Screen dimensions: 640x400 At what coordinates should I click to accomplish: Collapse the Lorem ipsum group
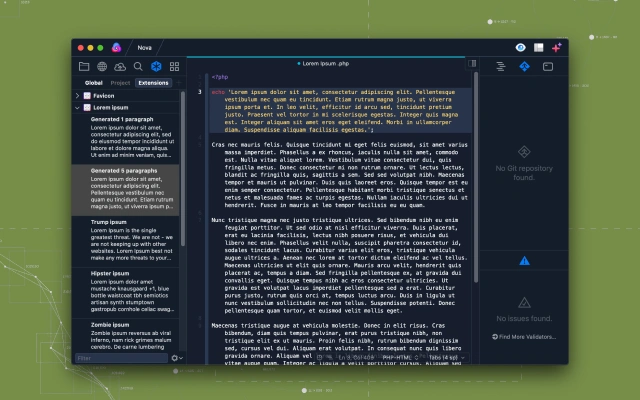pos(78,107)
